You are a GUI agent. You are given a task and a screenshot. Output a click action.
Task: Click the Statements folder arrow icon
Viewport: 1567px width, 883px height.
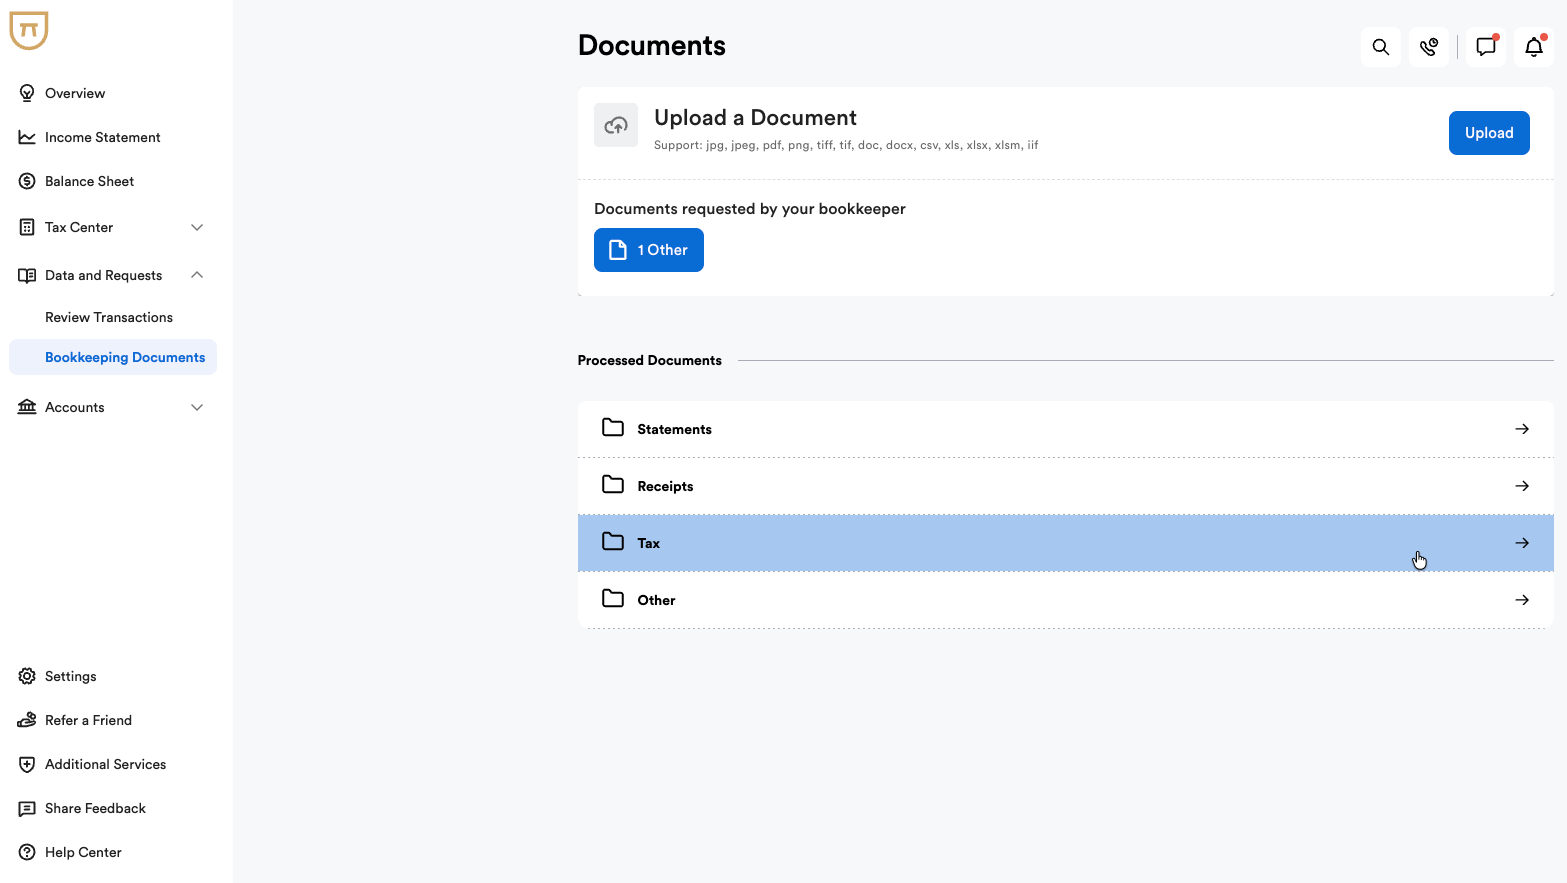pyautogui.click(x=1521, y=429)
